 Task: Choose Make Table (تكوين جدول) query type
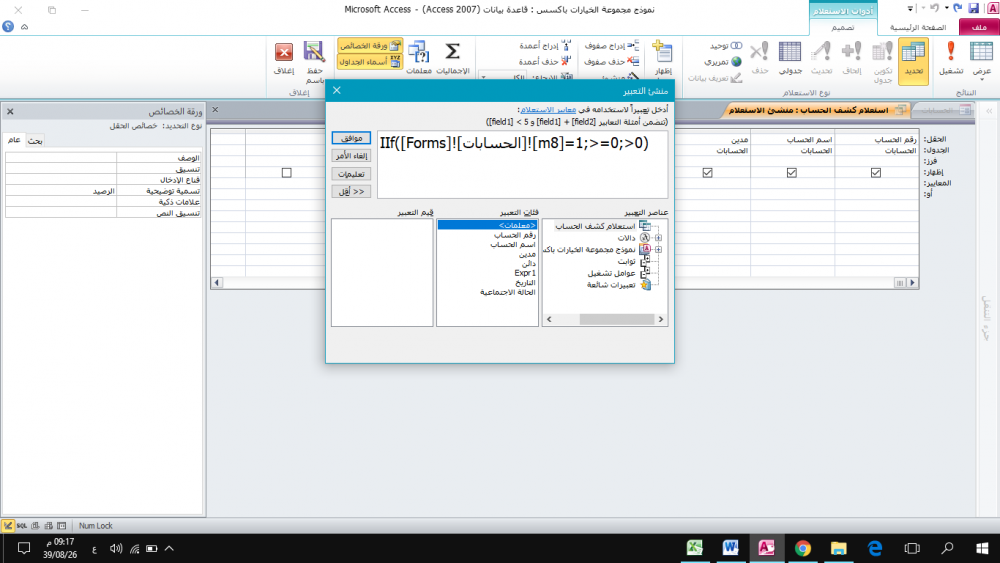pos(883,62)
